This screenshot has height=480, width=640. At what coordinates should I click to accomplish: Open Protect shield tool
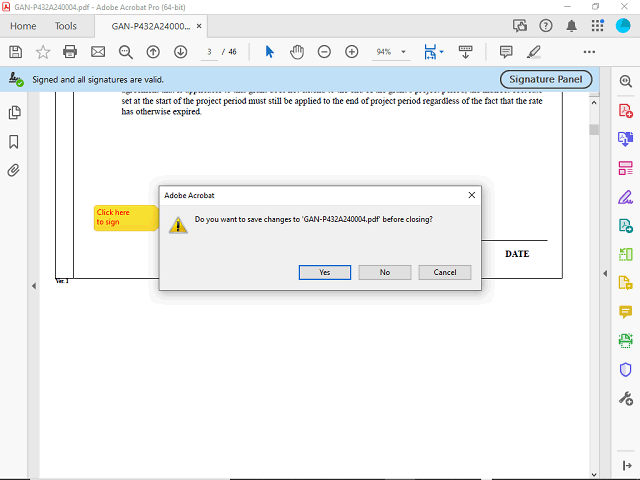point(625,369)
